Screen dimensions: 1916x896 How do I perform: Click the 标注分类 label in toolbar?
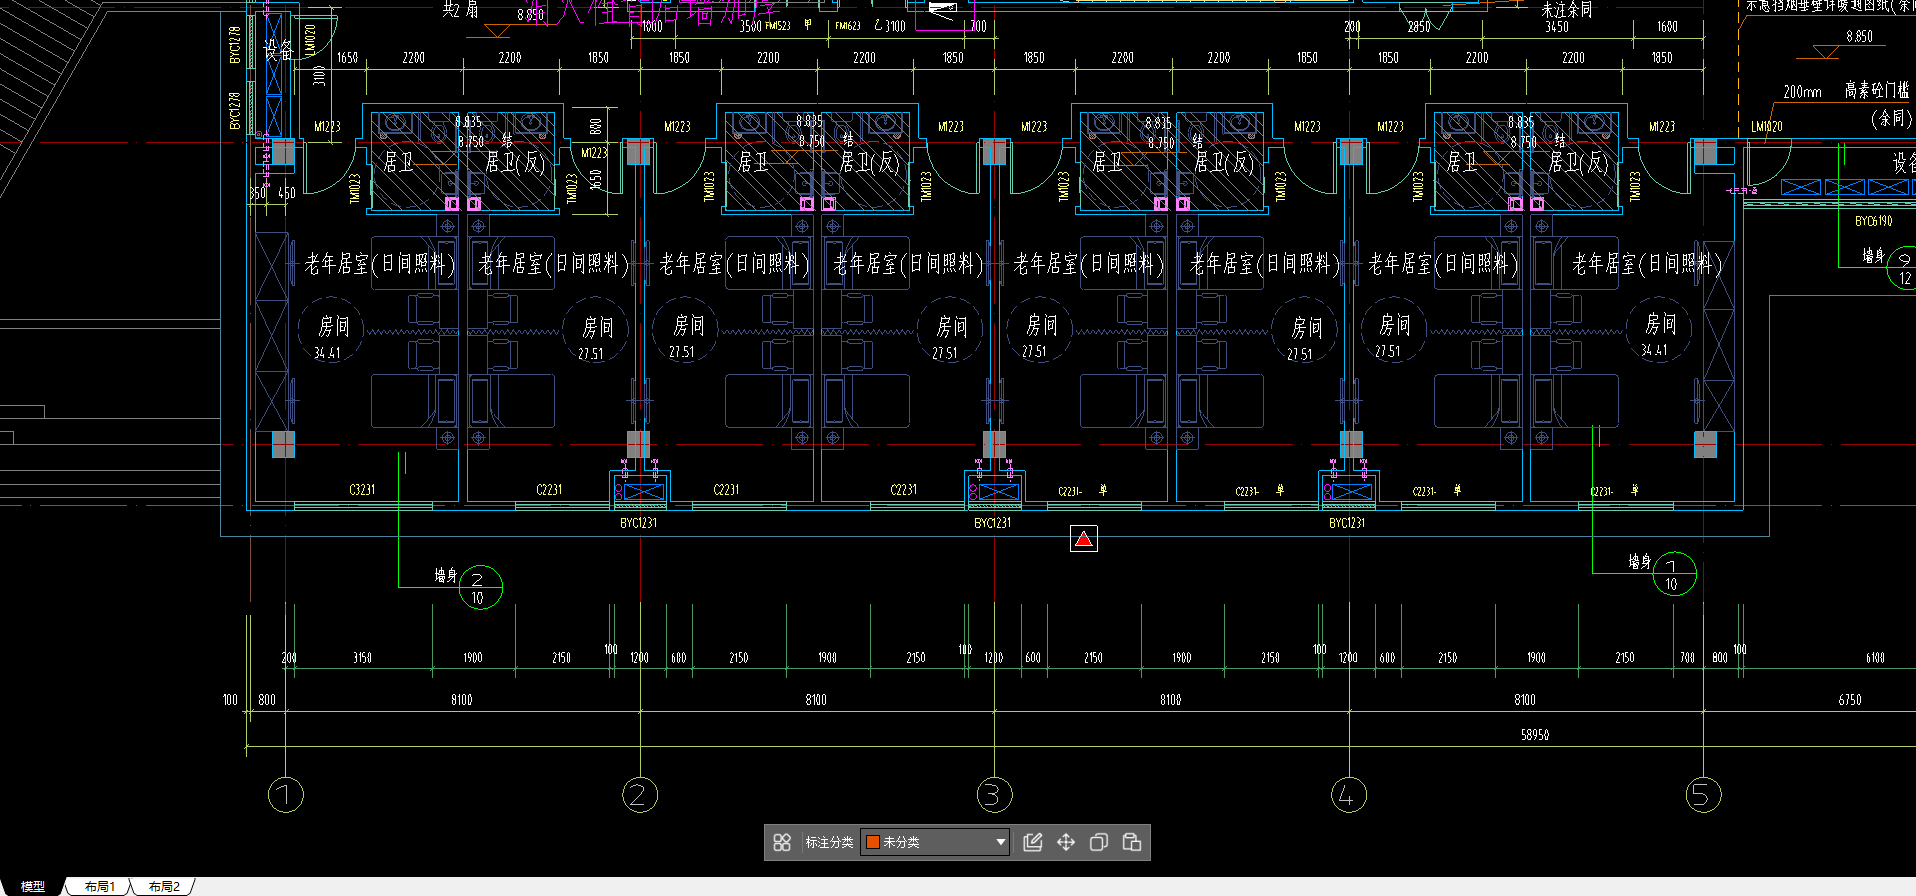(829, 842)
